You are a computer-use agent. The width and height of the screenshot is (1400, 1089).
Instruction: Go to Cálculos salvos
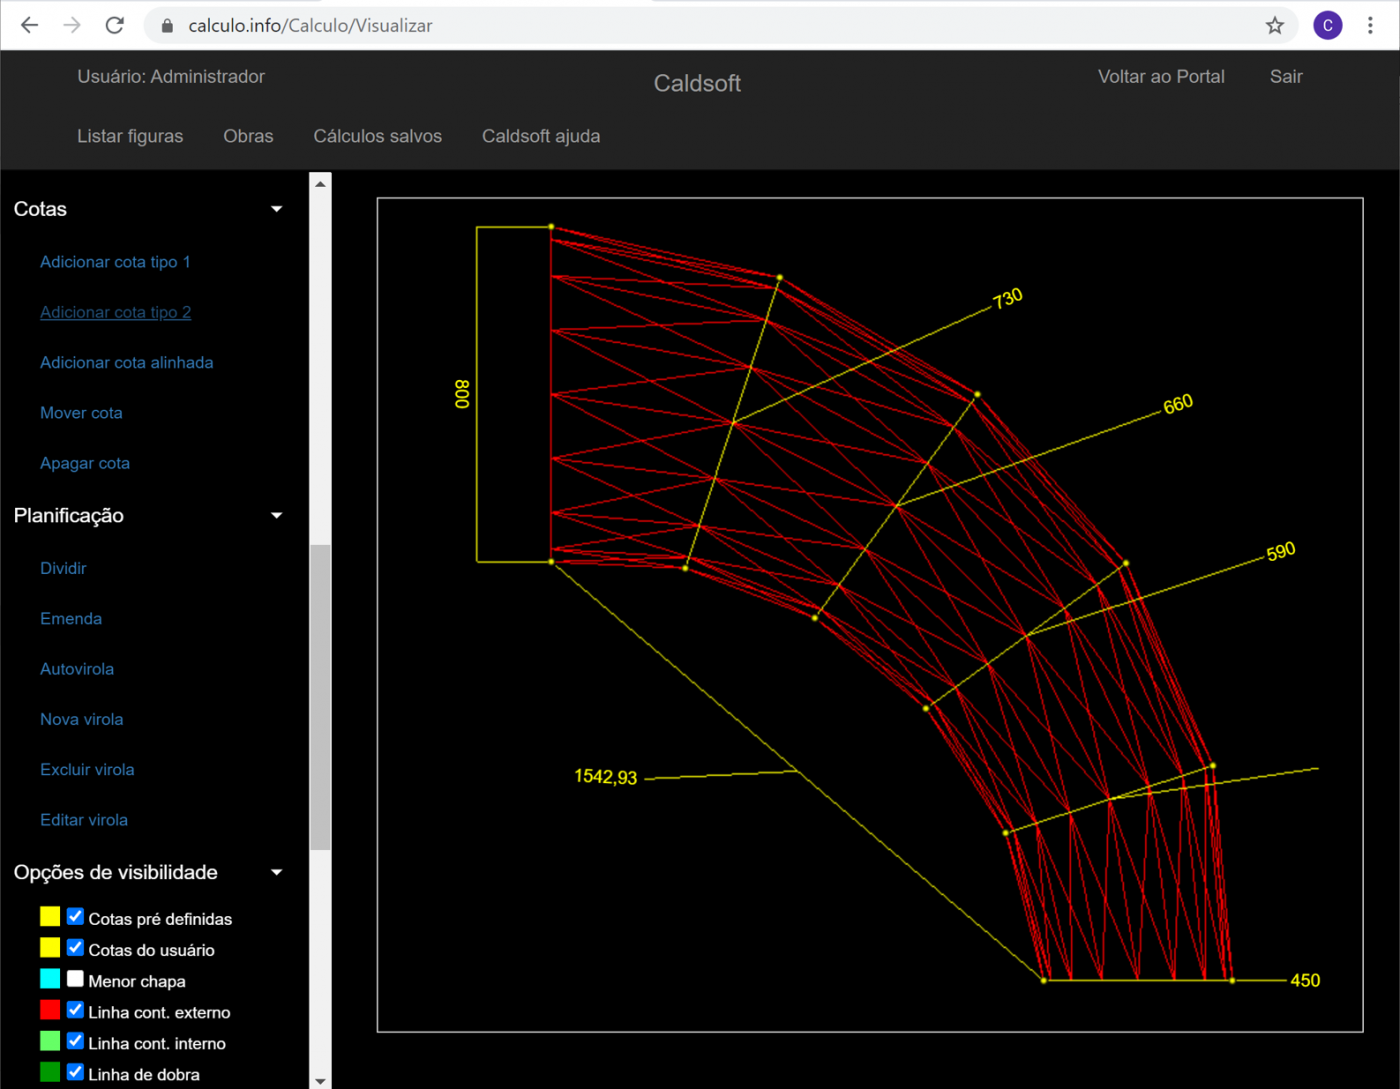(x=377, y=136)
